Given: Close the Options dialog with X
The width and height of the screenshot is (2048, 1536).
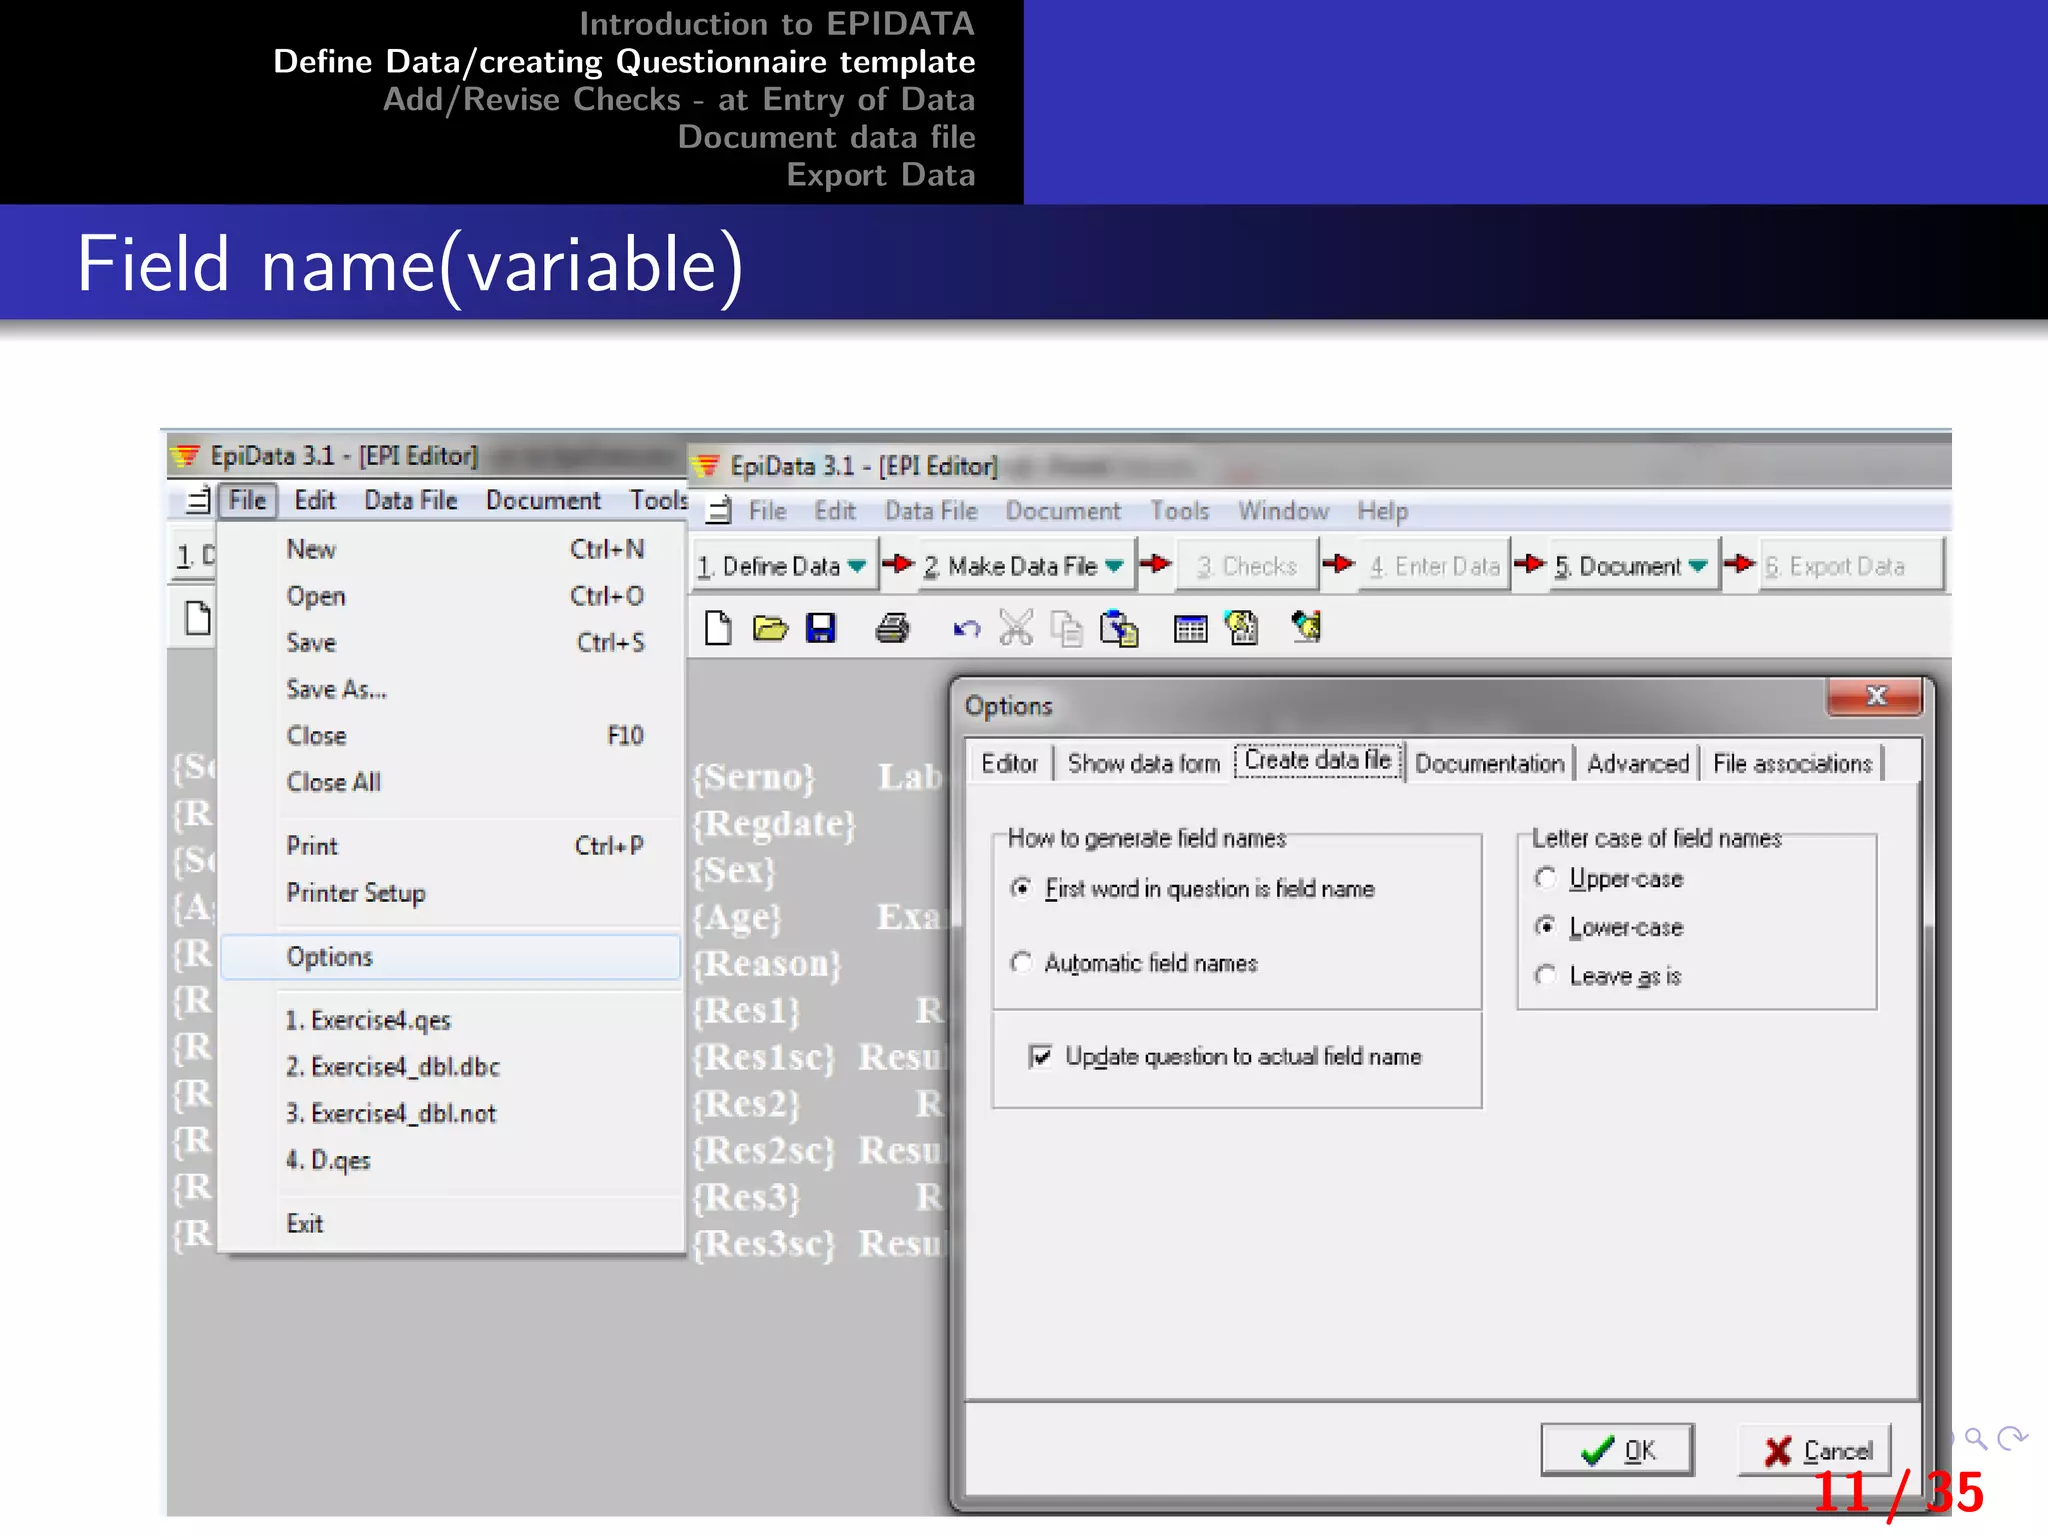Looking at the screenshot, I should pyautogui.click(x=1876, y=697).
